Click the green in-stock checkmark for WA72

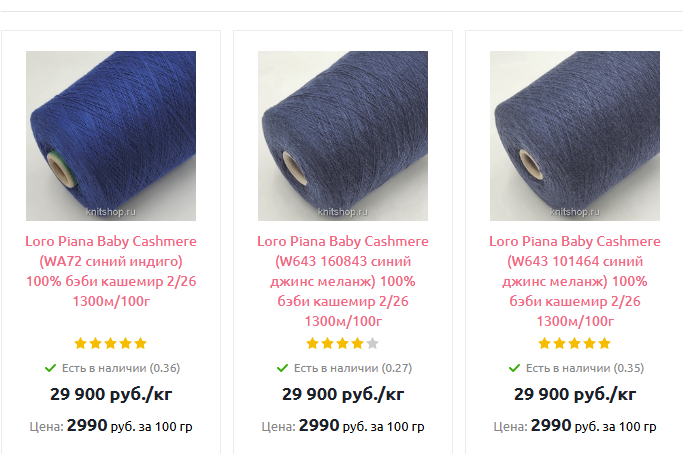50,368
